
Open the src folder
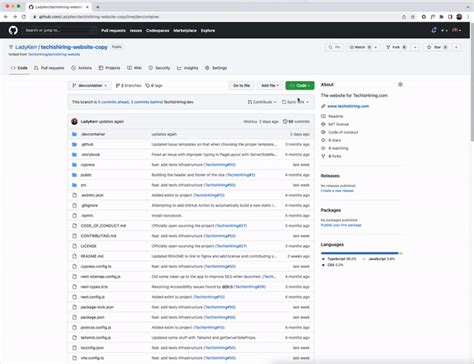83,185
